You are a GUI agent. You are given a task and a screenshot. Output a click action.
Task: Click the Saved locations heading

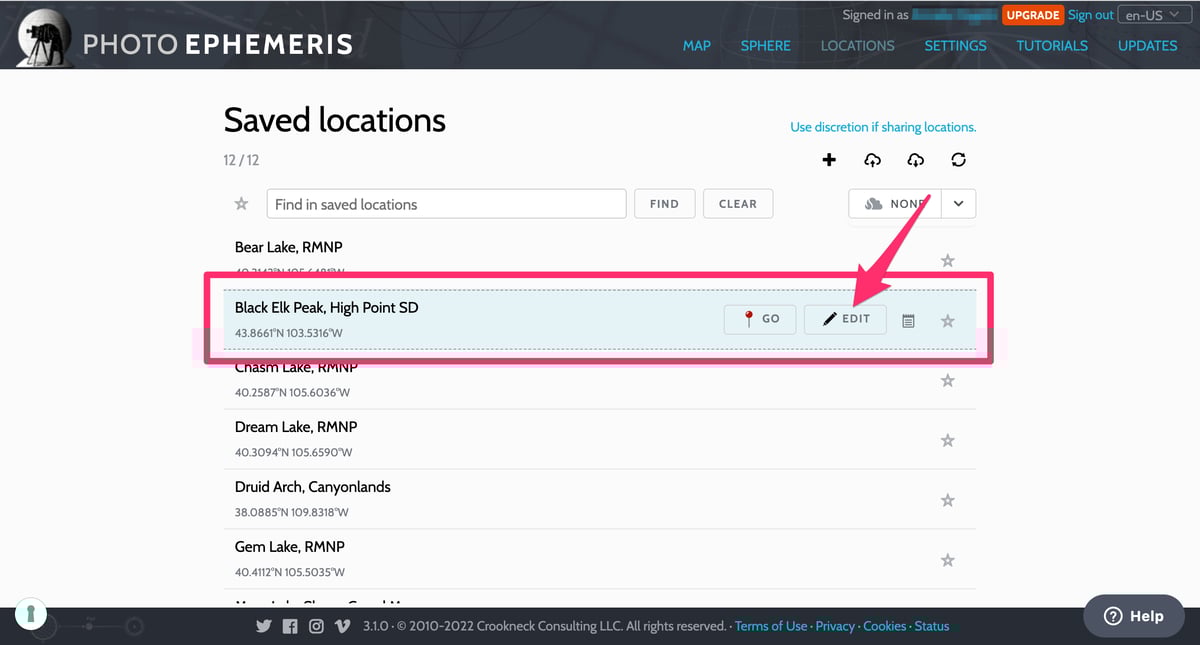[335, 120]
